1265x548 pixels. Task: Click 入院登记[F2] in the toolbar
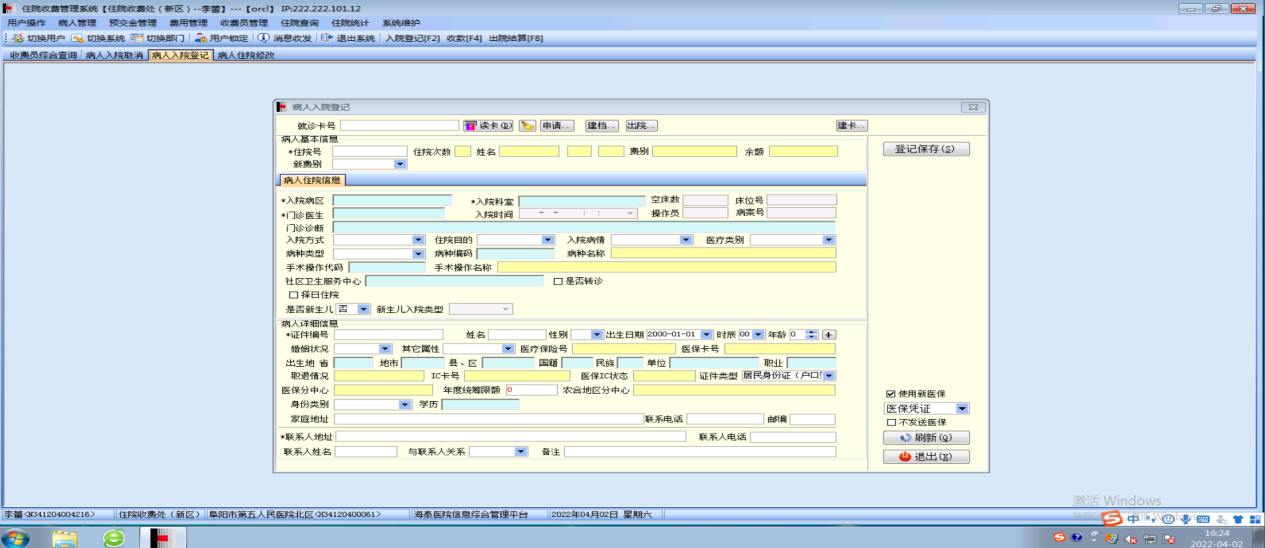(412, 38)
